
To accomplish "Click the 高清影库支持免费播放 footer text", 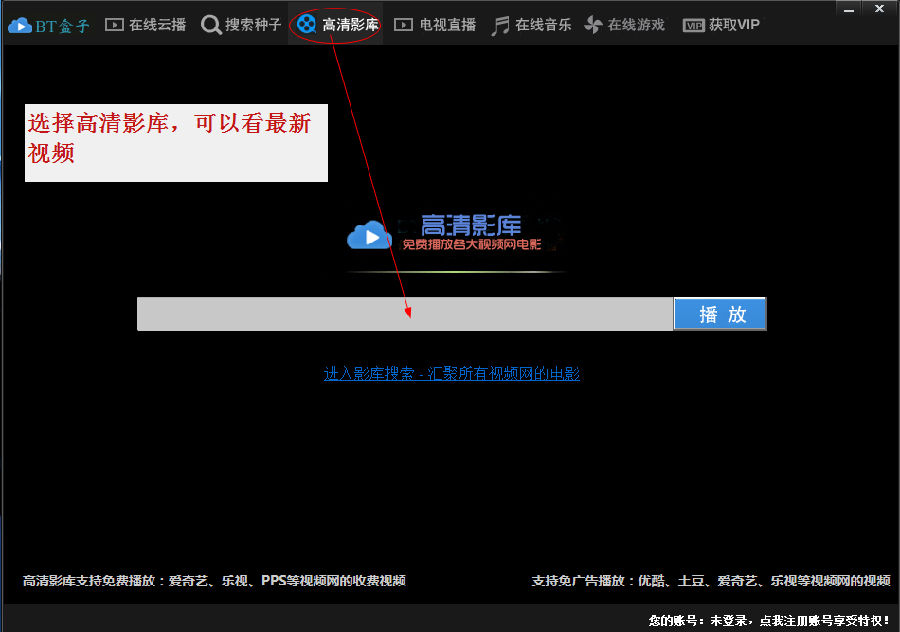I will [214, 581].
